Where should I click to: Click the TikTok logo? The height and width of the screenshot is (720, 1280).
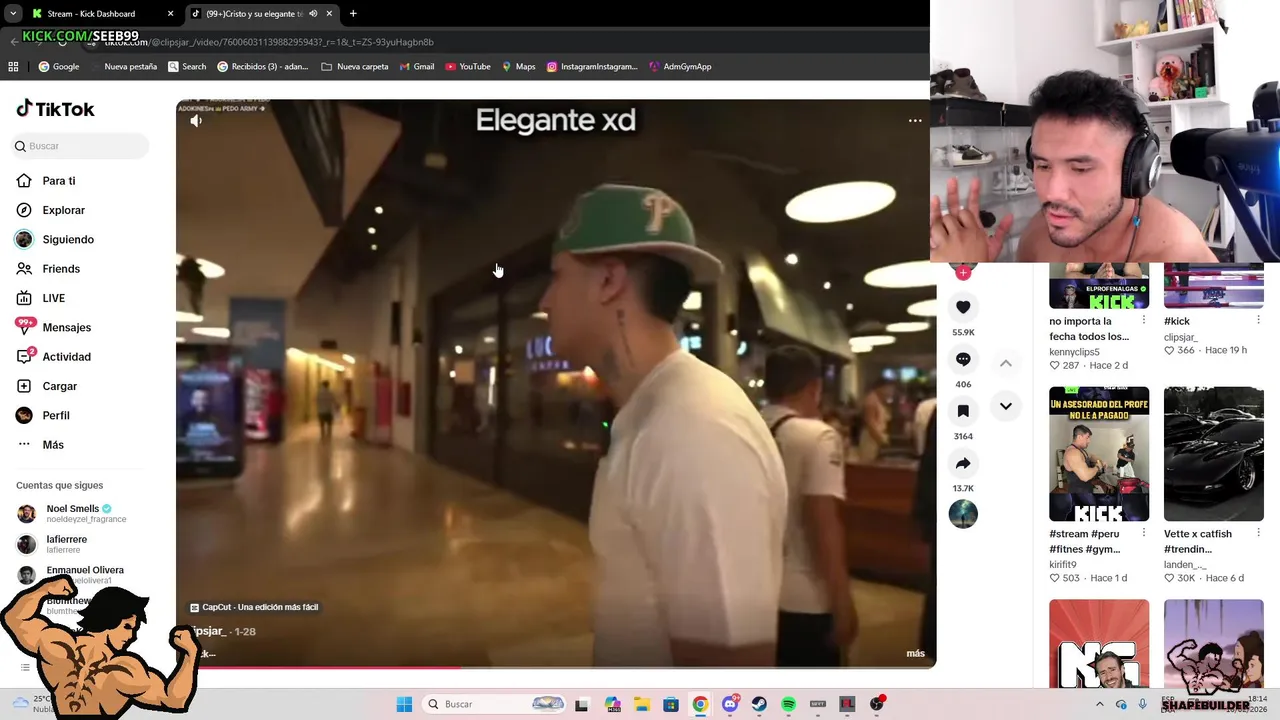(x=55, y=109)
